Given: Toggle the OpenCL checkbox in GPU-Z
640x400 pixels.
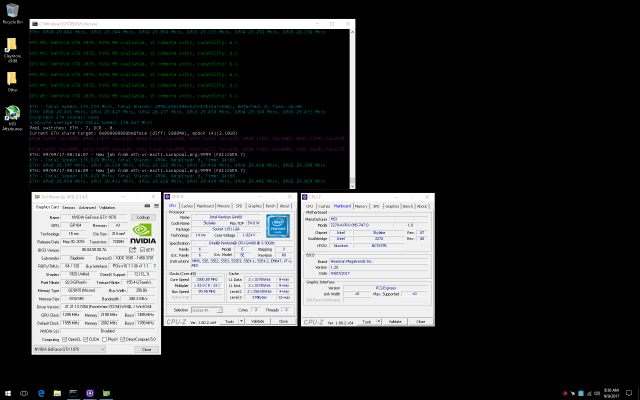Looking at the screenshot, I should click(63, 339).
